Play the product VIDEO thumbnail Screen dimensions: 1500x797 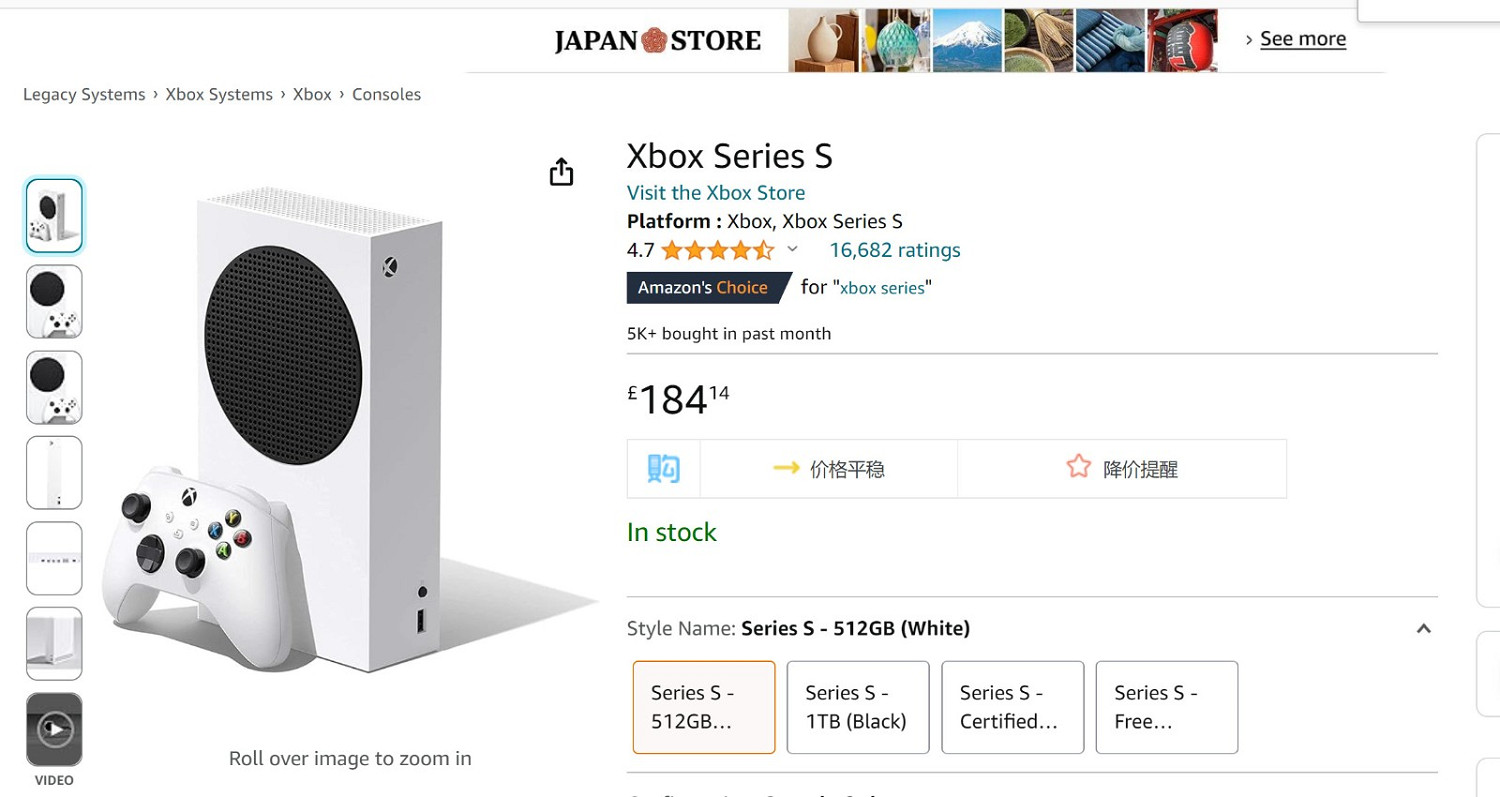54,729
